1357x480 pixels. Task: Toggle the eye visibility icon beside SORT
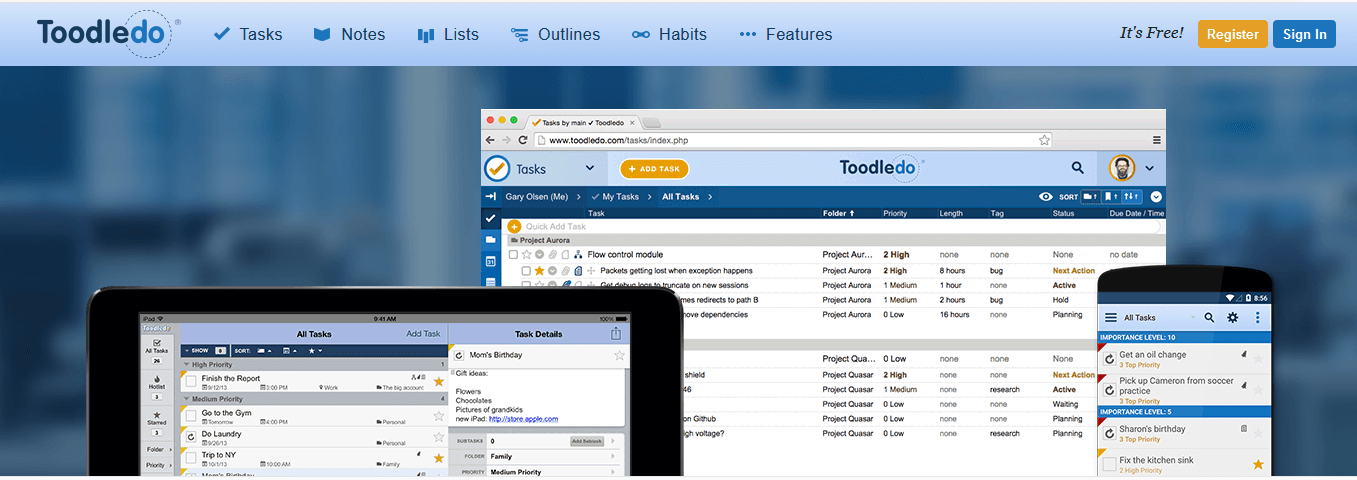pyautogui.click(x=1046, y=197)
